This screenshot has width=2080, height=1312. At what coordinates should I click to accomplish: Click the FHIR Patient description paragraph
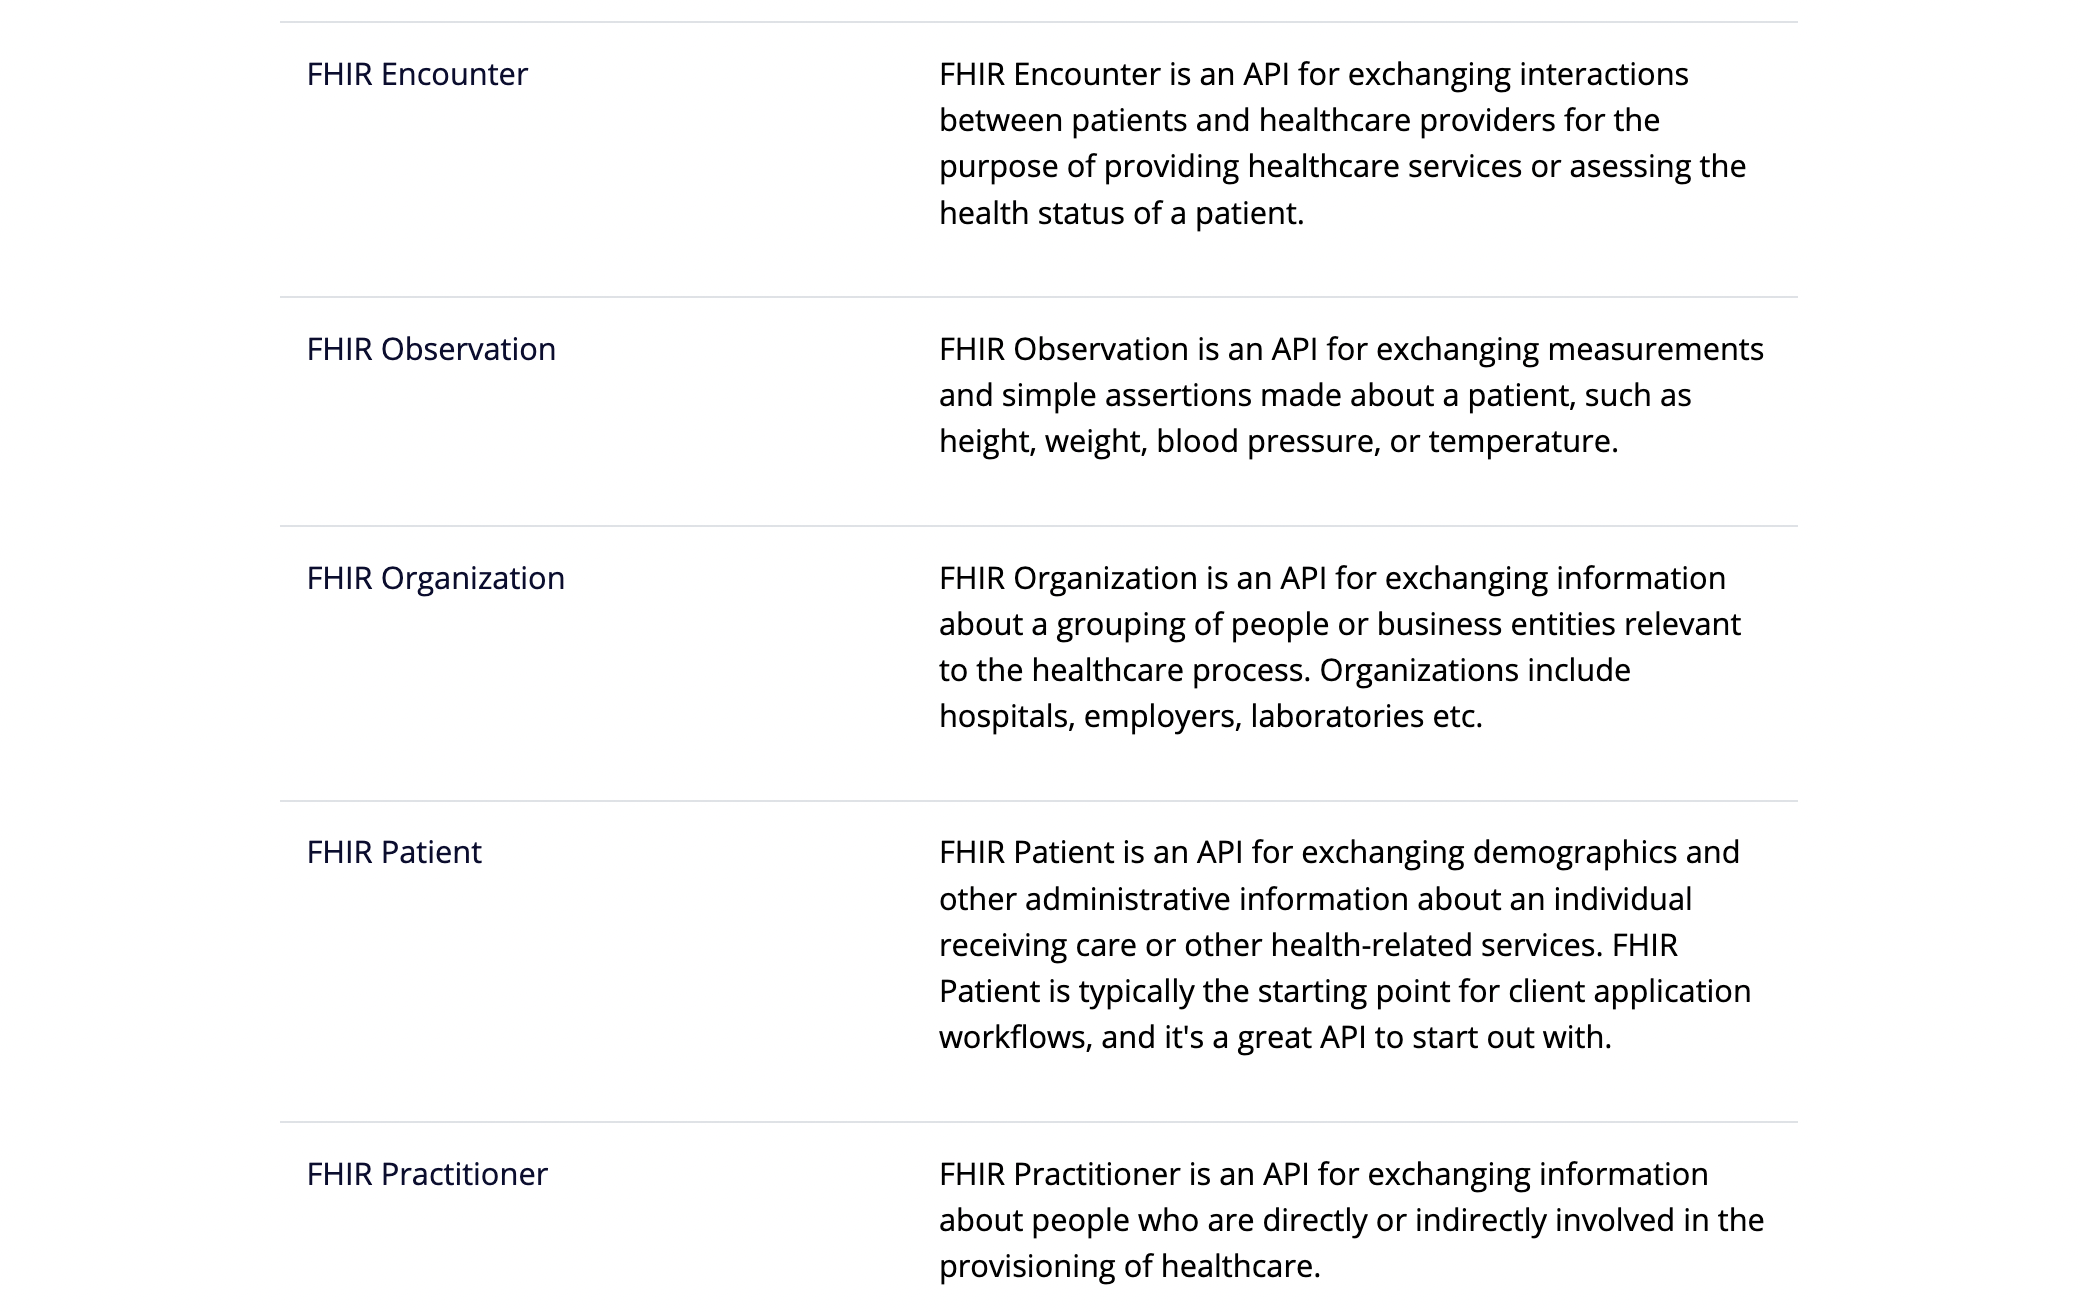pyautogui.click(x=1345, y=945)
